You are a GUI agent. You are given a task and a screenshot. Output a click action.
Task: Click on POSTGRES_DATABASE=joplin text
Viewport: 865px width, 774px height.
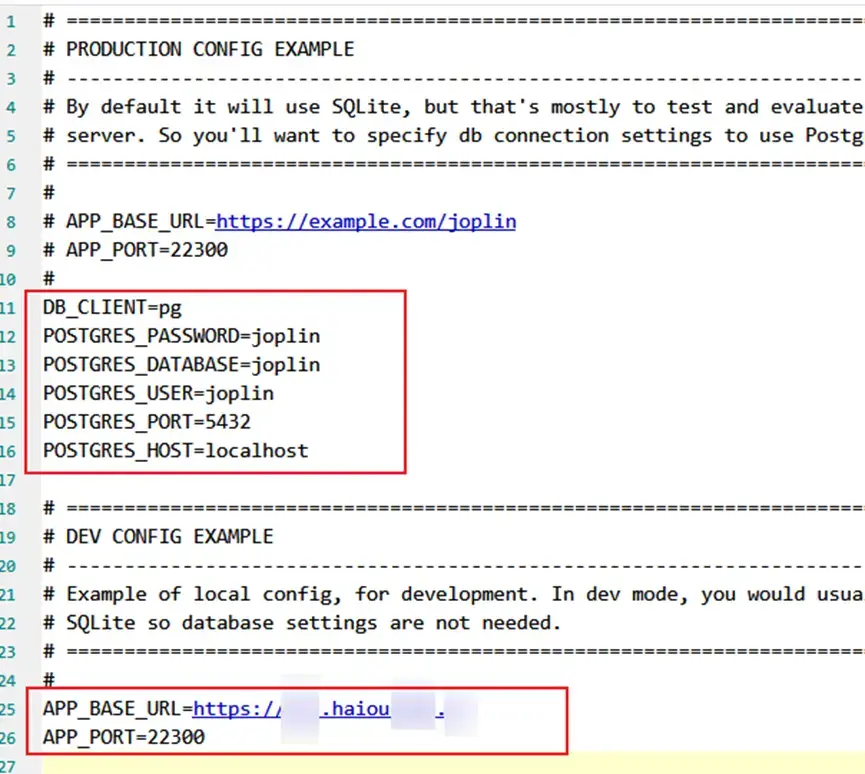(181, 364)
